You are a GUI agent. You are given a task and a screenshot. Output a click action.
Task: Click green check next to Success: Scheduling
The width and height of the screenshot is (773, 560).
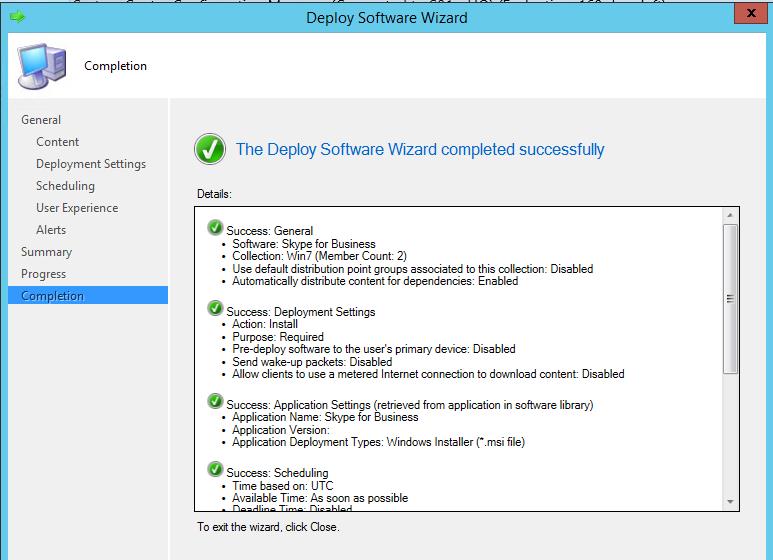click(216, 471)
